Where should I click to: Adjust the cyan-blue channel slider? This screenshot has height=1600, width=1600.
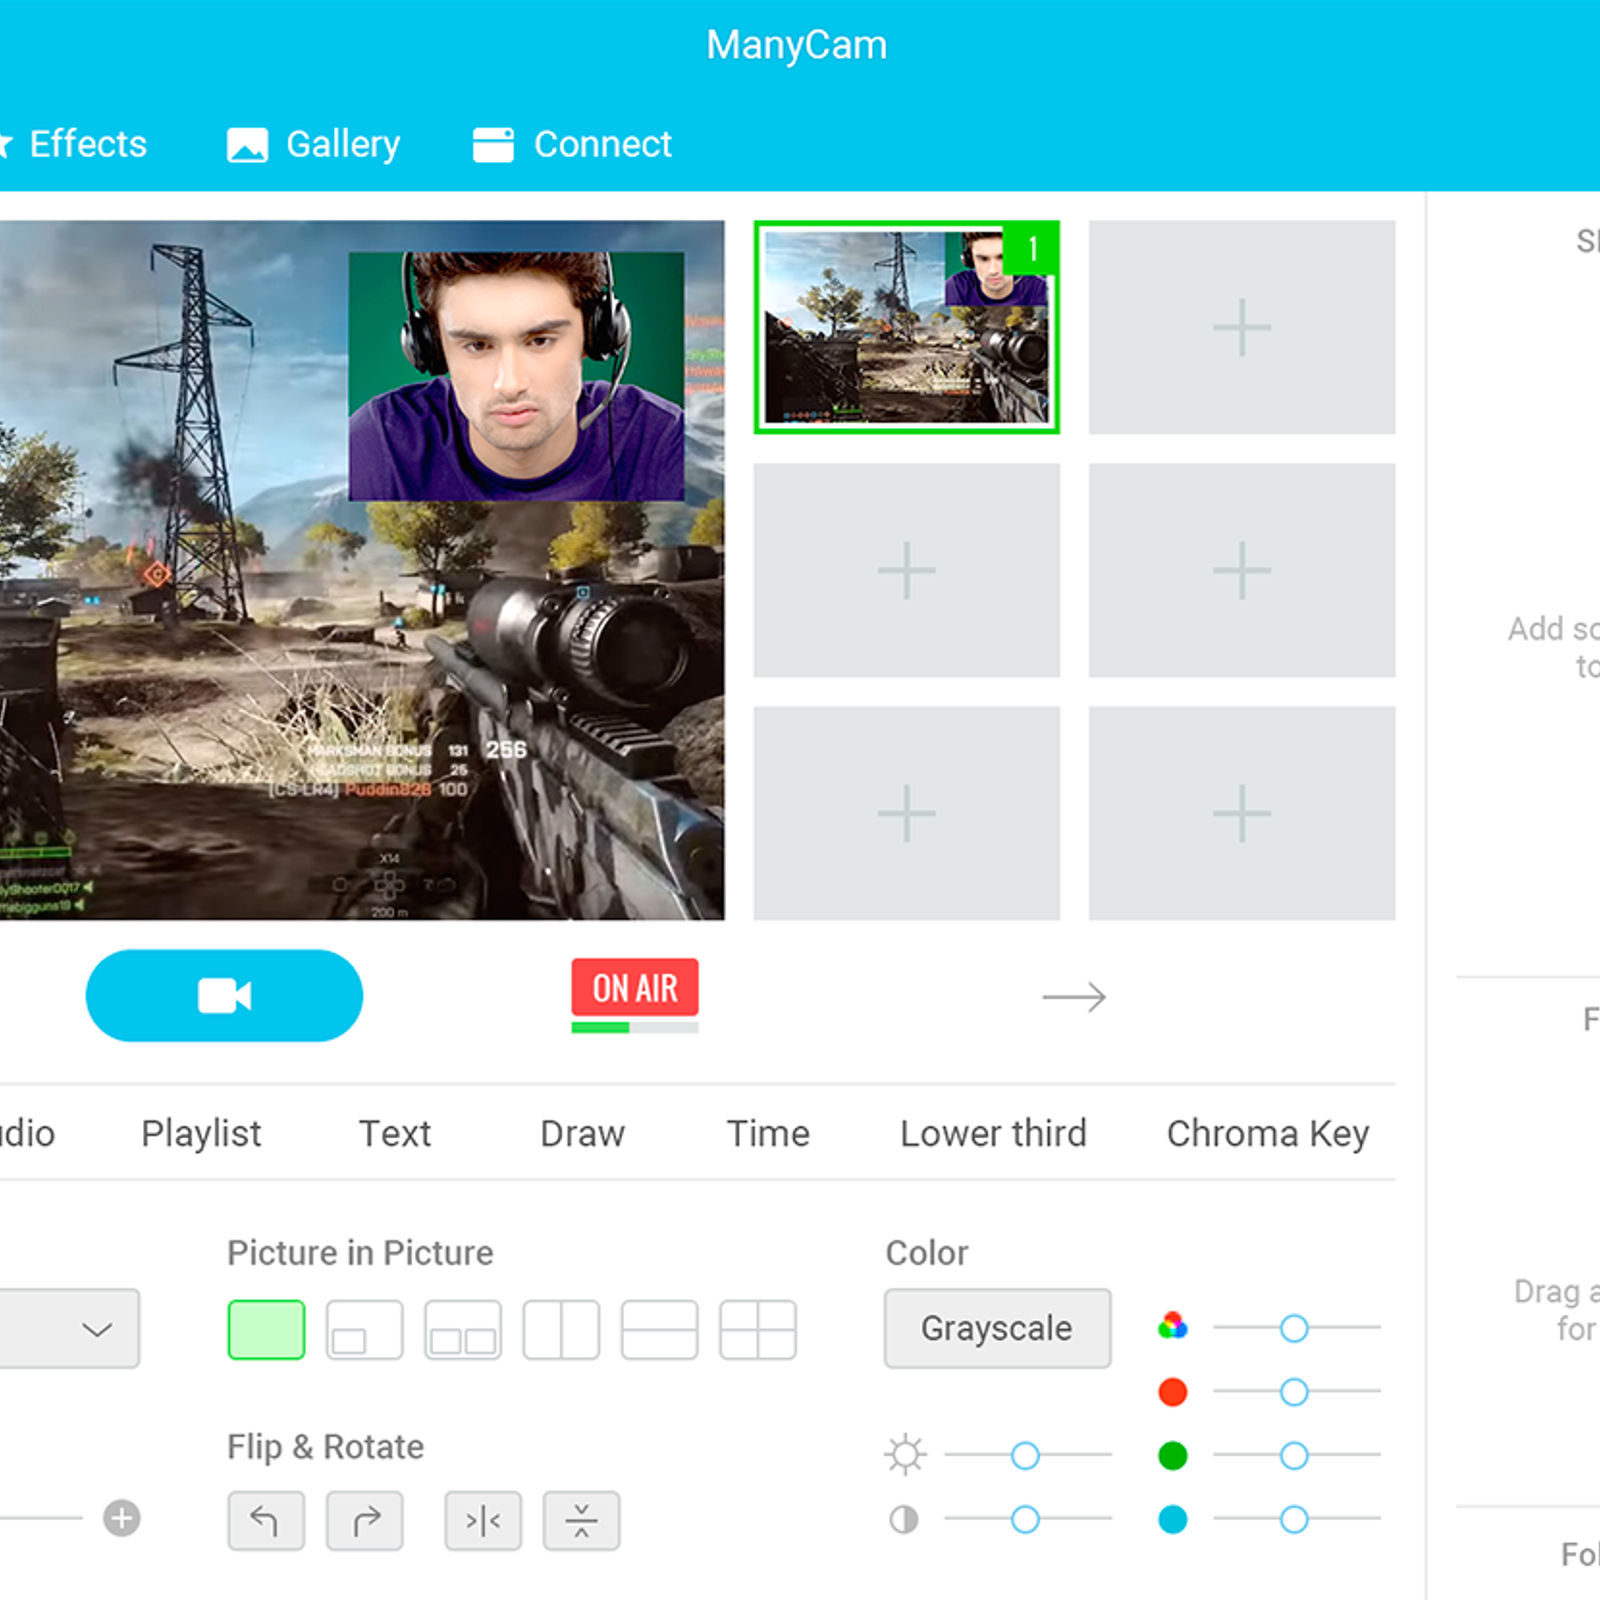pyautogui.click(x=1294, y=1519)
